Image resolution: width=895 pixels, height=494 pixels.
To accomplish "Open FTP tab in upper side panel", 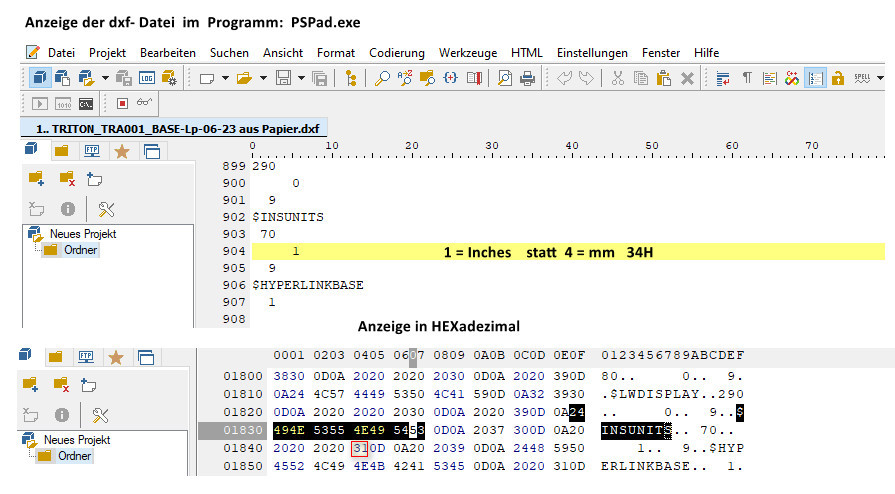I will click(91, 151).
